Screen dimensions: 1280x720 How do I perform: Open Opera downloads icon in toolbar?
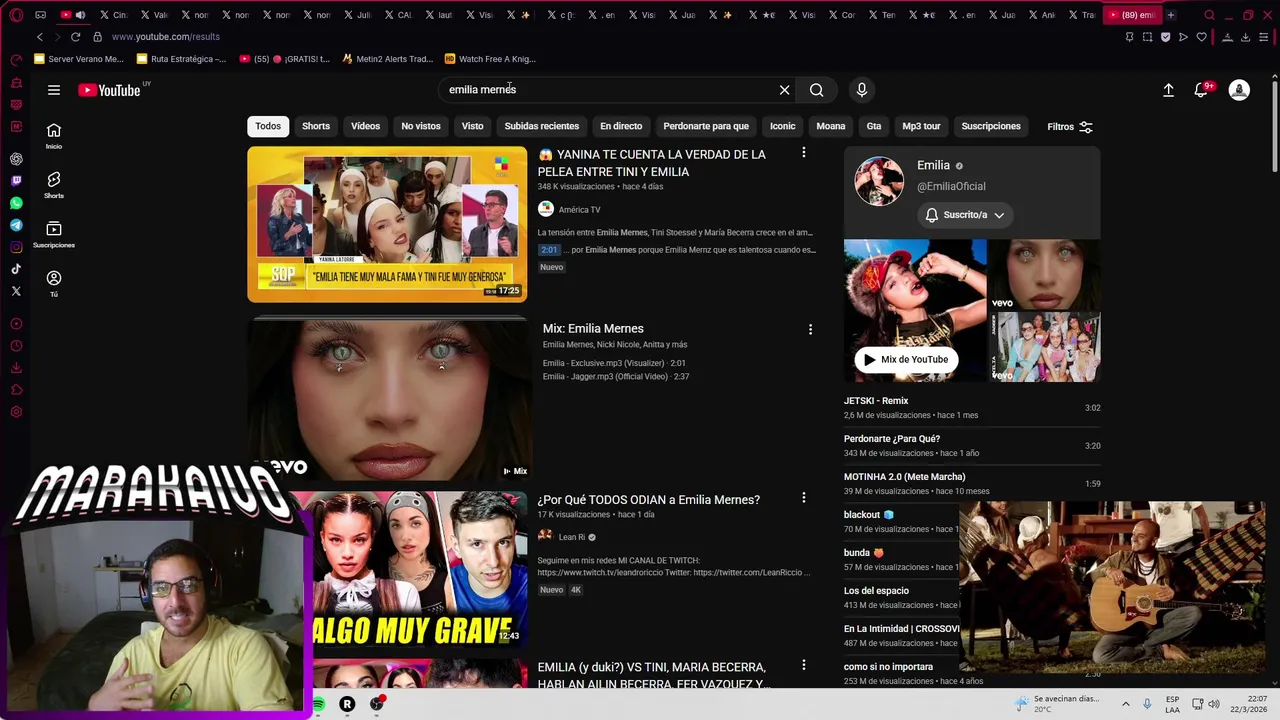tap(1245, 37)
